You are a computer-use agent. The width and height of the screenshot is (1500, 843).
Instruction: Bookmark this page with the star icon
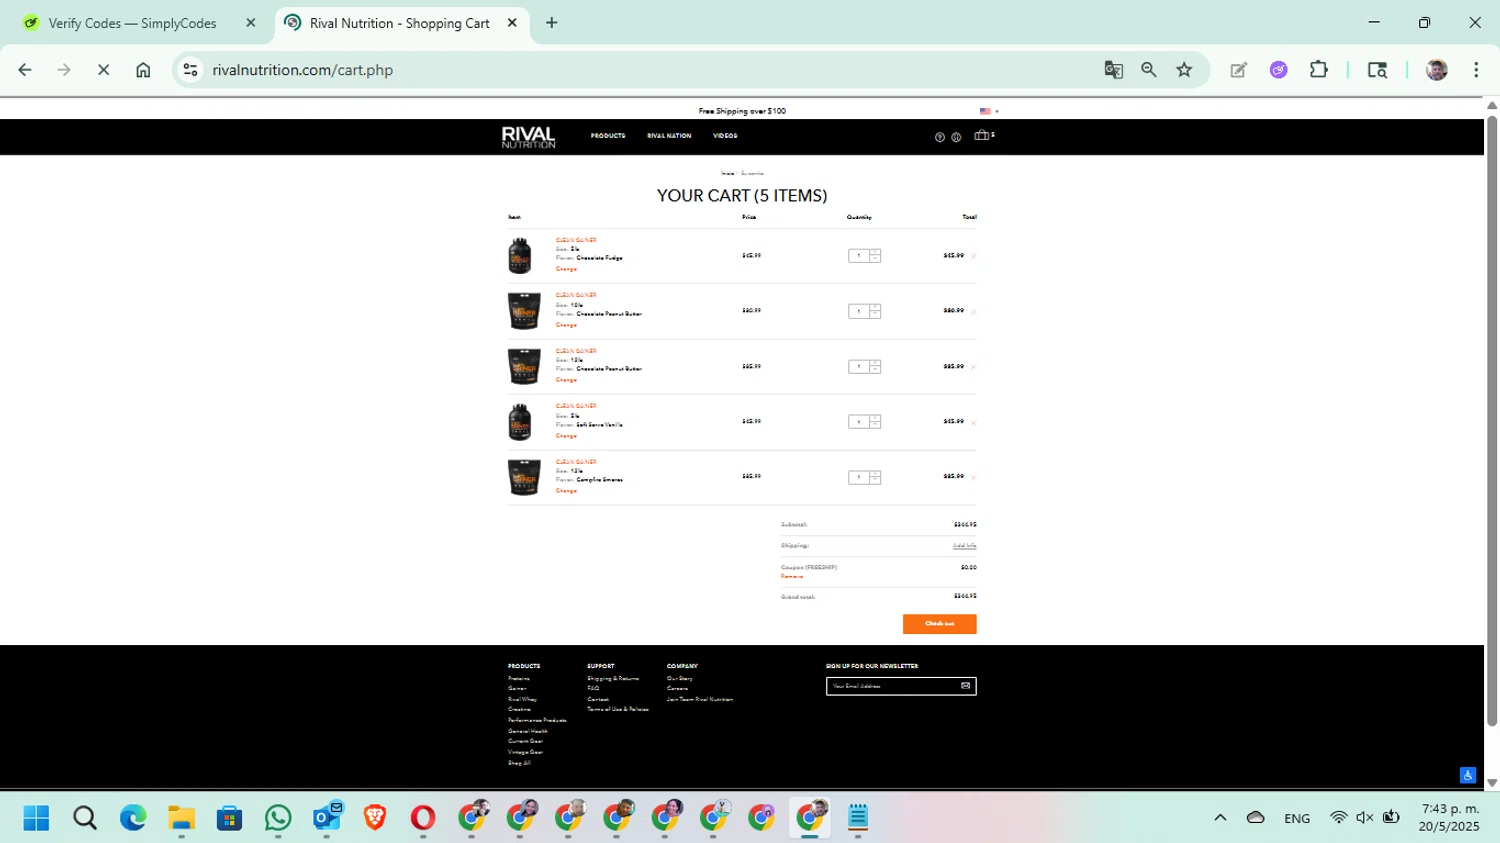[x=1184, y=70]
